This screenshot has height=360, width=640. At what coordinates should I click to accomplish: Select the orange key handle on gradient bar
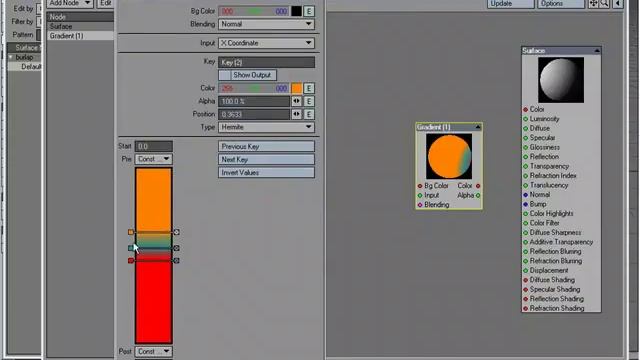[131, 232]
